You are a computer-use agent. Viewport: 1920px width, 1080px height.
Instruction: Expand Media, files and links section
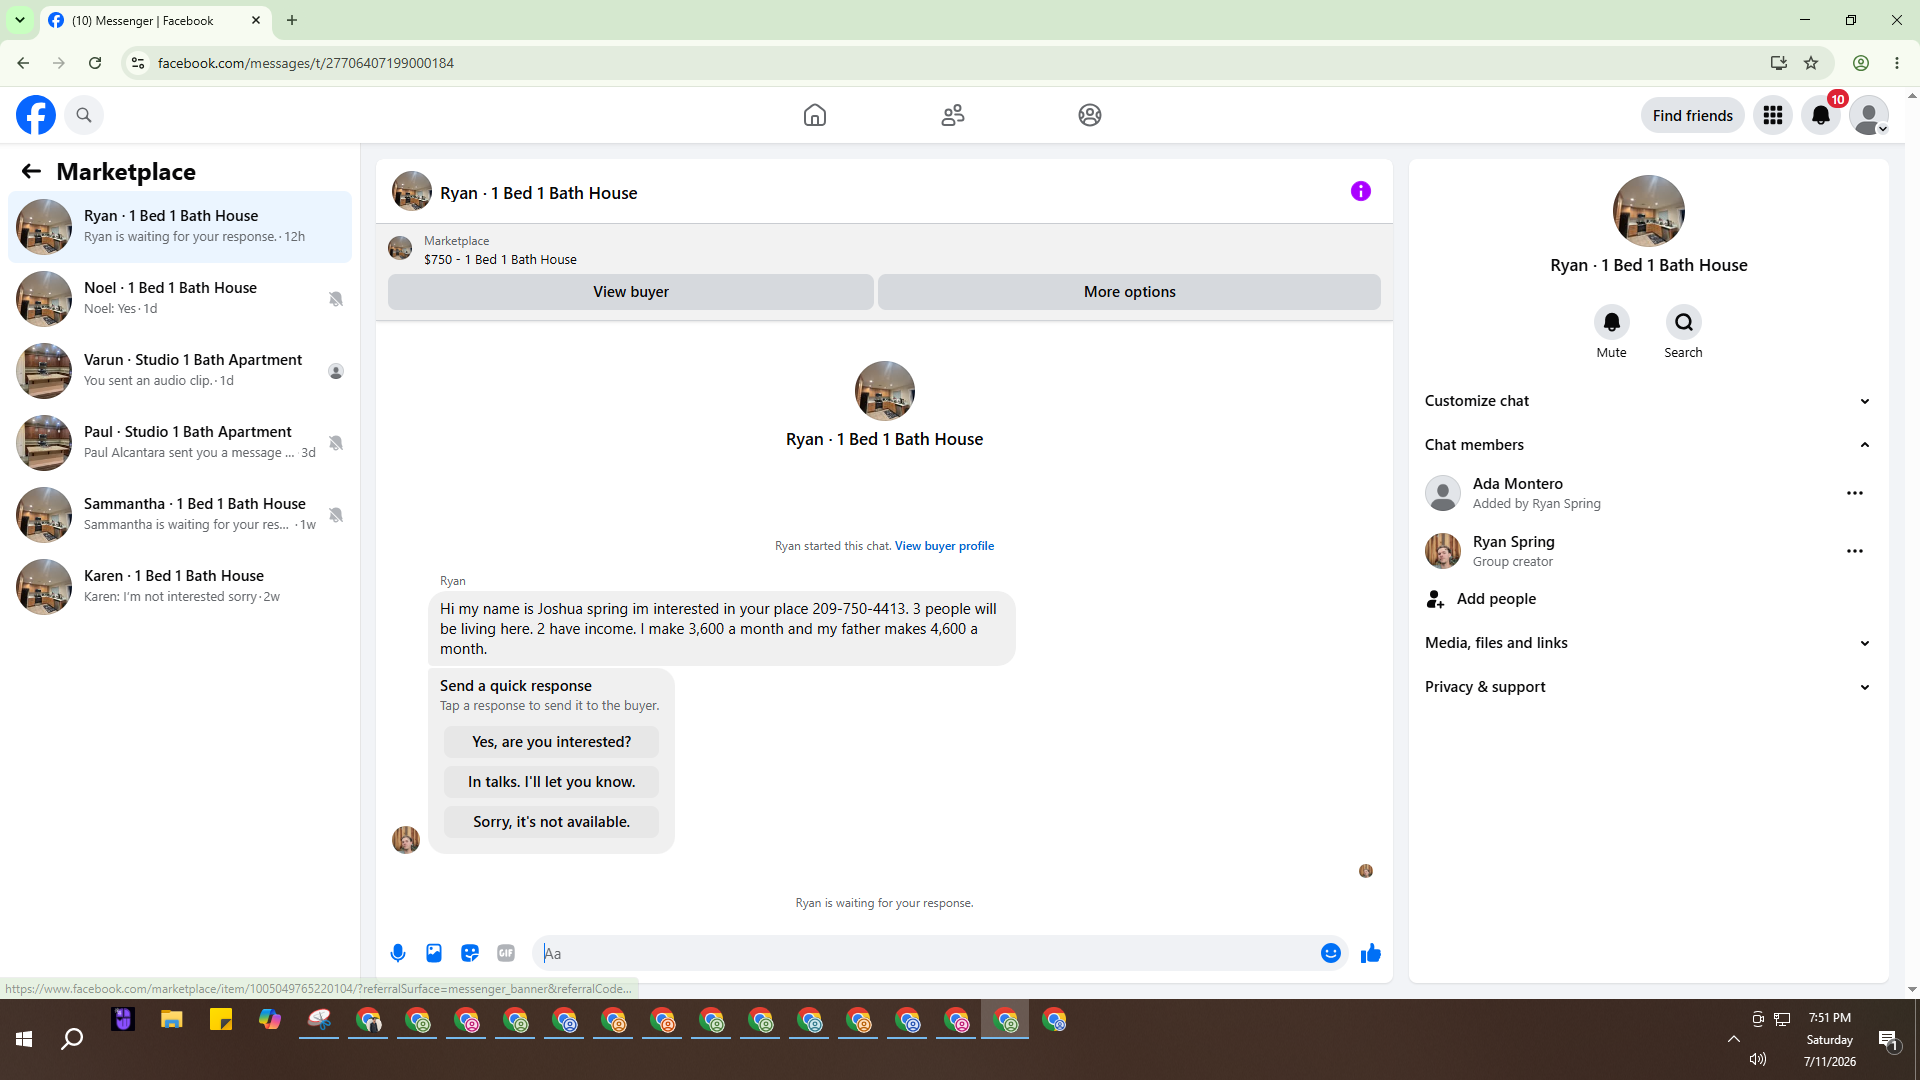[x=1648, y=643]
